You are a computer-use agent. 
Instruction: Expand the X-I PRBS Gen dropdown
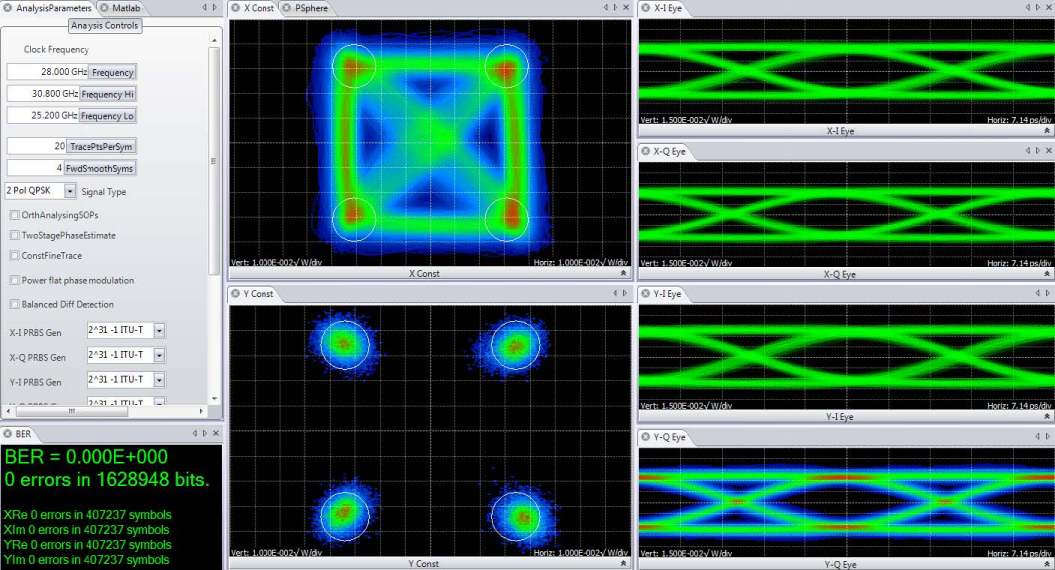[x=159, y=331]
